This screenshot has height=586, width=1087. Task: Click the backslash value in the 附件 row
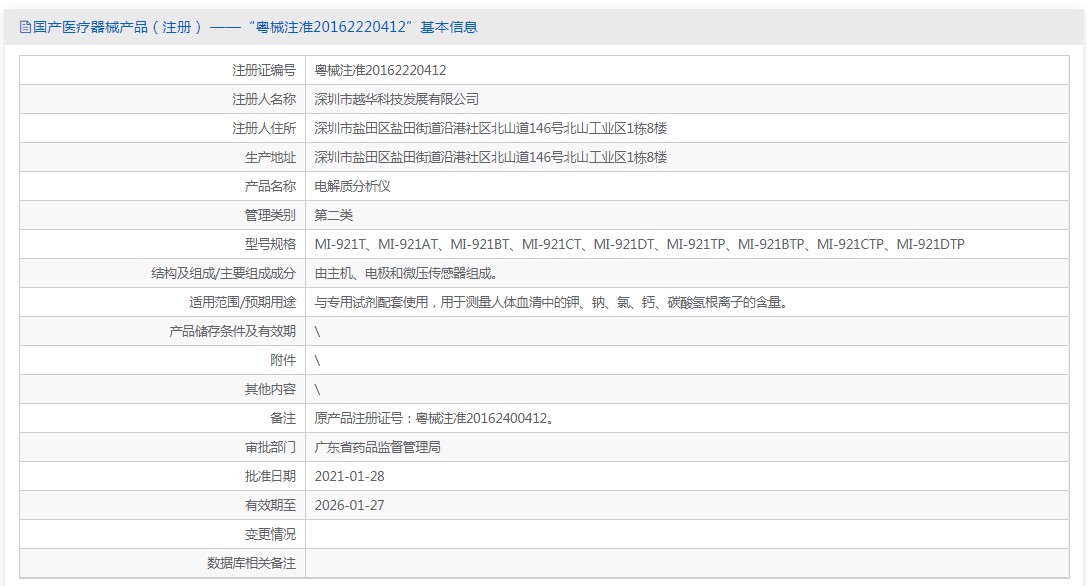point(318,361)
